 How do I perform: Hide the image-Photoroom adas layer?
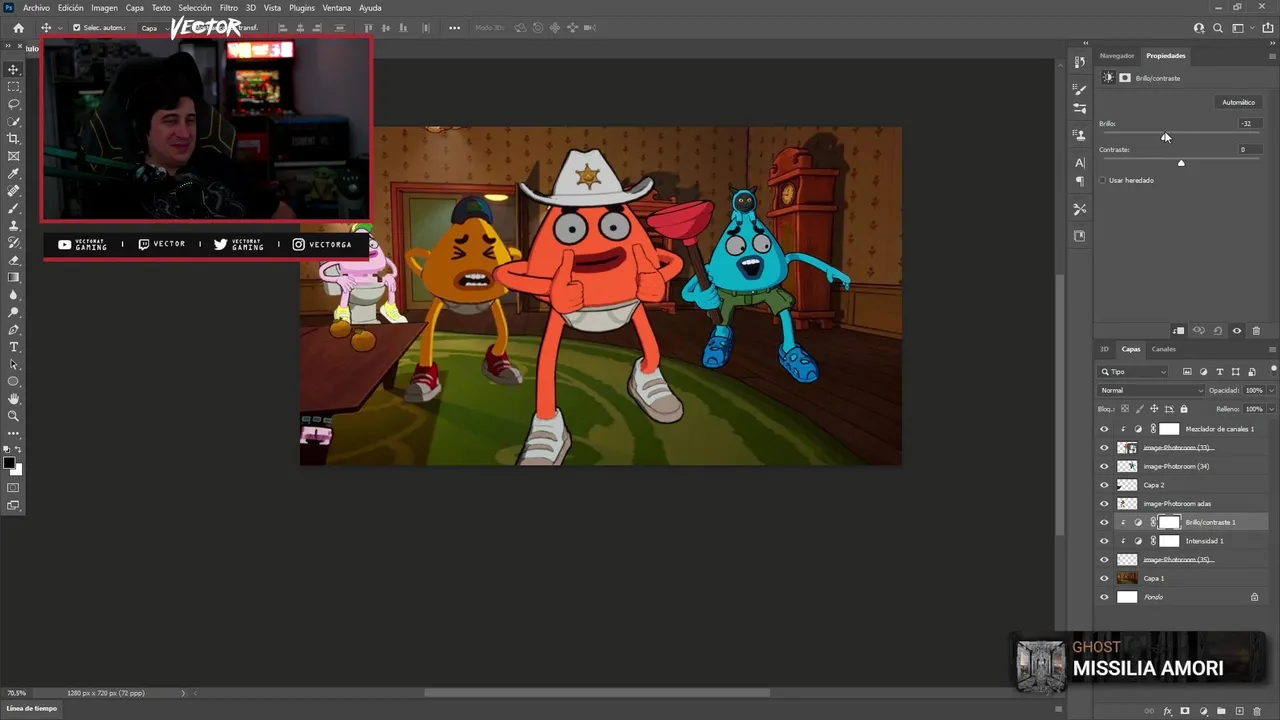[1104, 504]
